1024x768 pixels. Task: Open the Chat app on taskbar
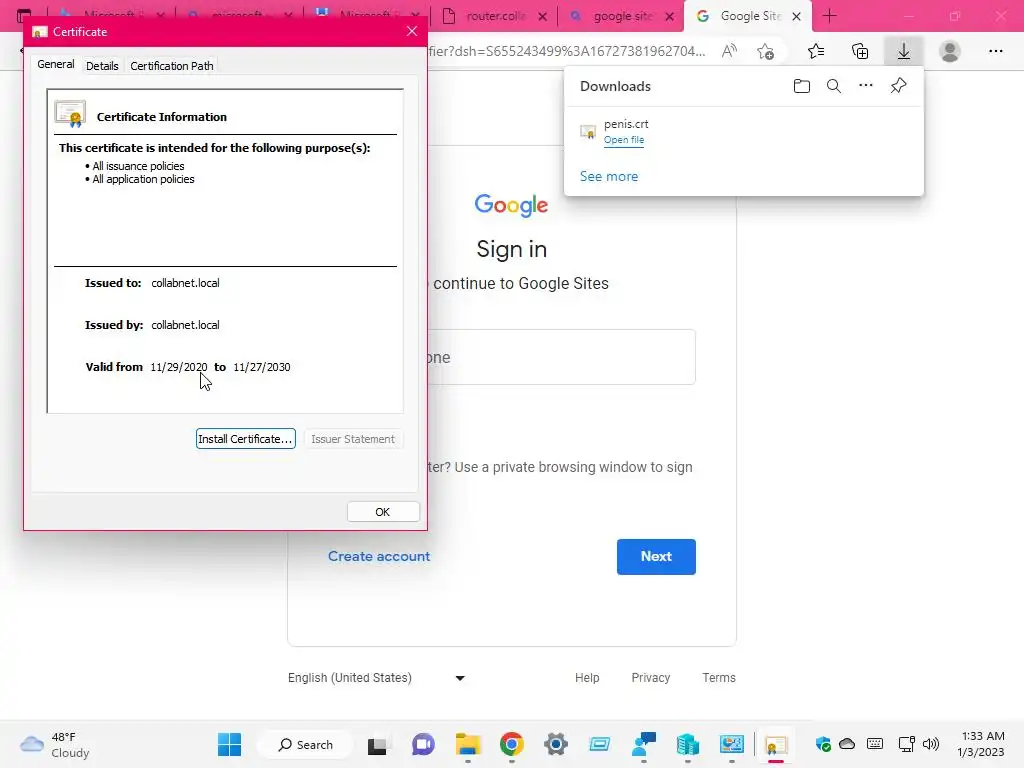tap(423, 744)
